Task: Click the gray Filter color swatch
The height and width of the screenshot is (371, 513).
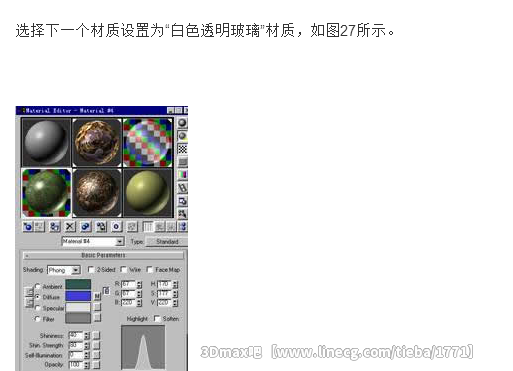Action: pyautogui.click(x=78, y=318)
